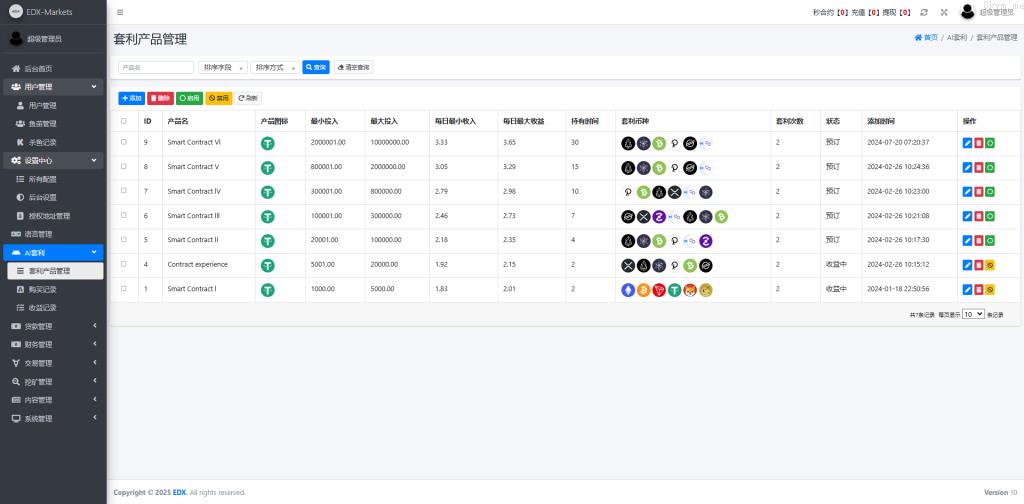Expand the 财务管理 sidebar menu
The height and width of the screenshot is (504, 1024).
(53, 344)
